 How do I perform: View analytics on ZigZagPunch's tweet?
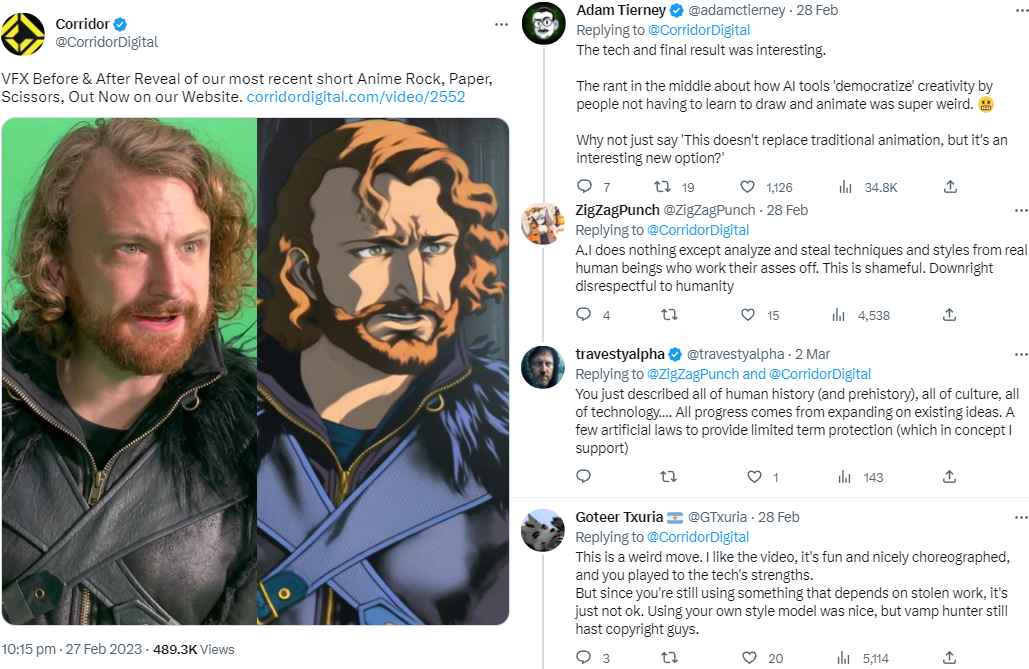(841, 315)
